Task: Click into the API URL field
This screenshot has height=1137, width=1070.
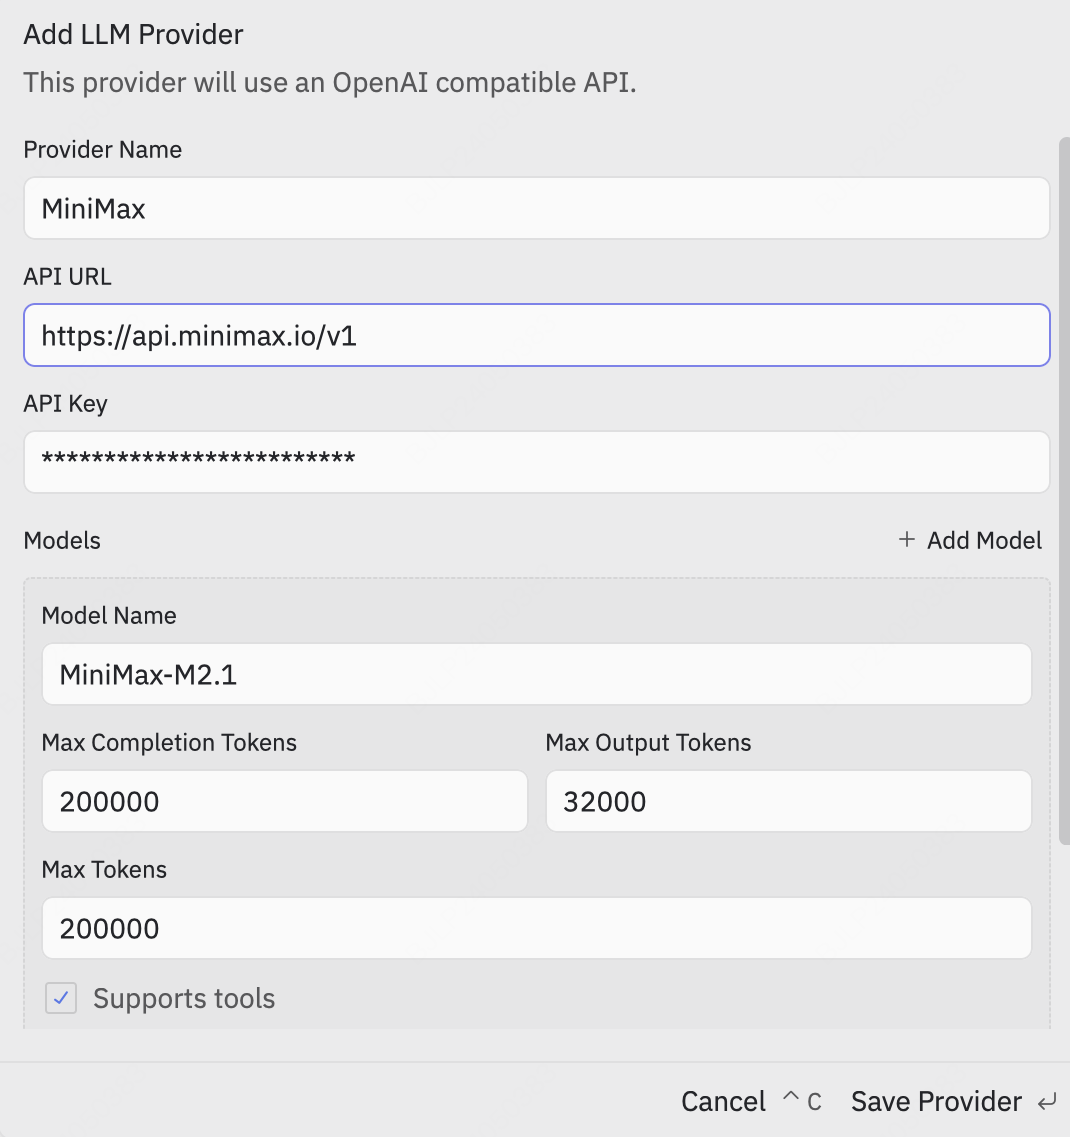Action: tap(536, 335)
